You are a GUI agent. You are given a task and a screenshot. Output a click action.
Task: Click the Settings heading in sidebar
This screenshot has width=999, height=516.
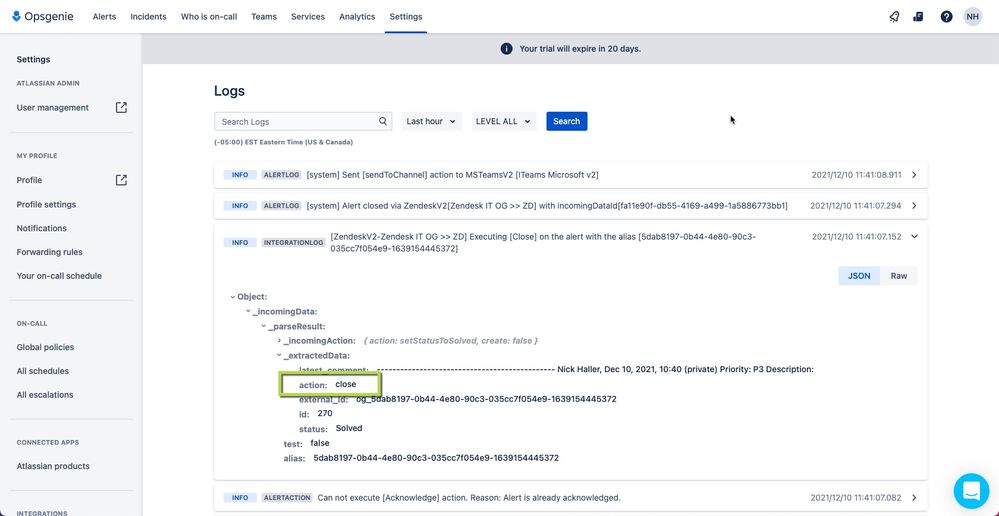coord(33,59)
